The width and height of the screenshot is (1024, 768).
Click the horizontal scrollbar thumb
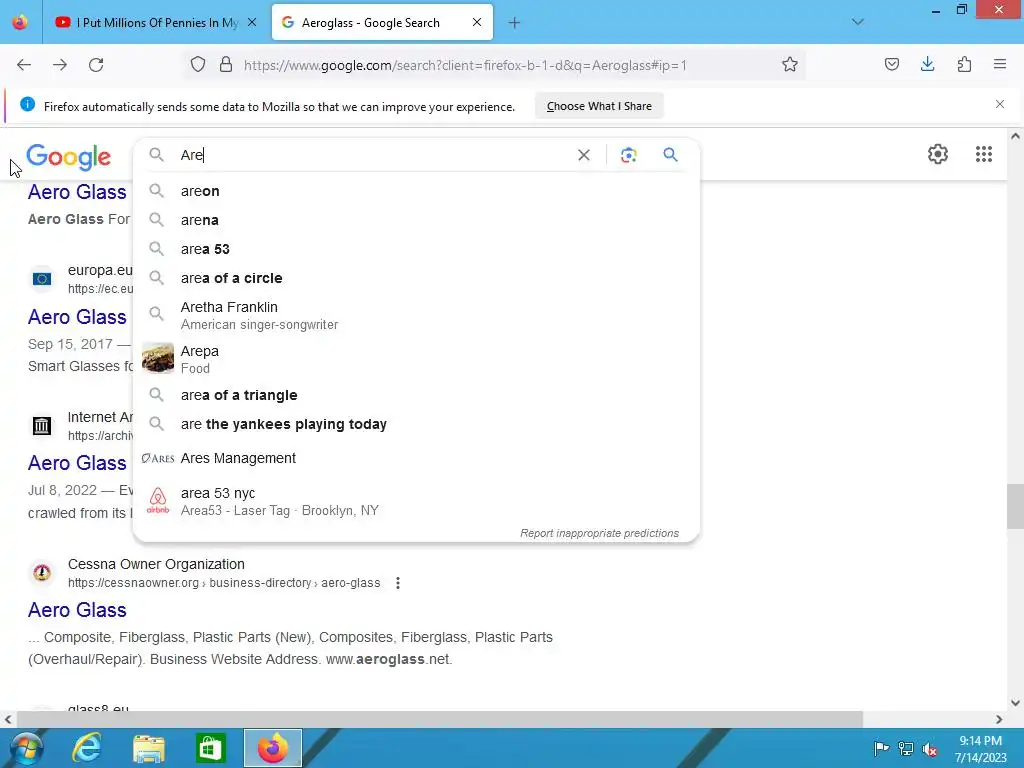[440, 719]
